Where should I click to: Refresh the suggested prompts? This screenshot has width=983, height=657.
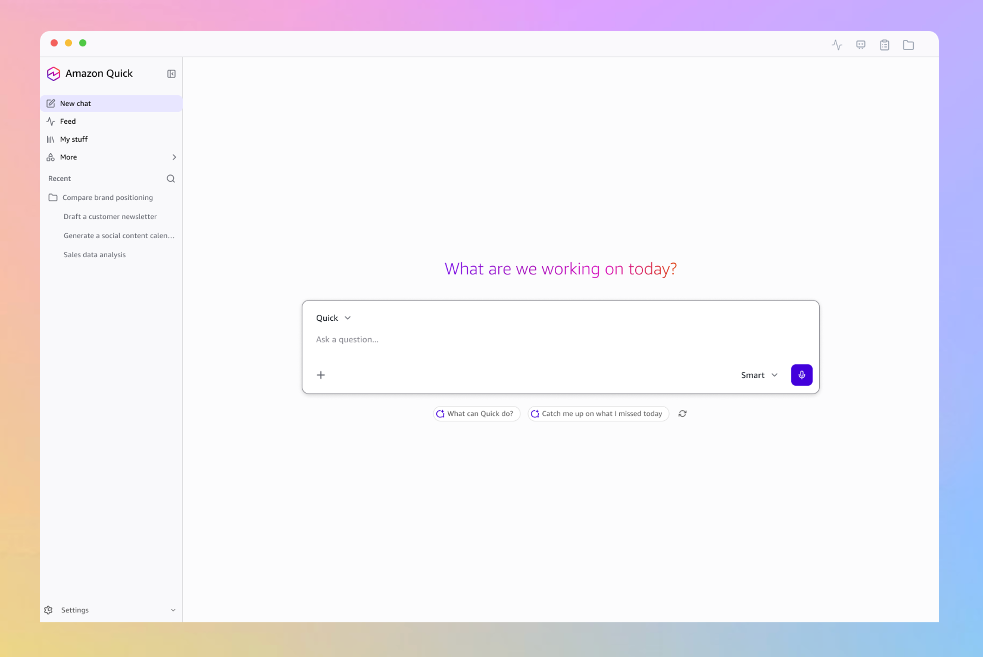[x=683, y=414]
